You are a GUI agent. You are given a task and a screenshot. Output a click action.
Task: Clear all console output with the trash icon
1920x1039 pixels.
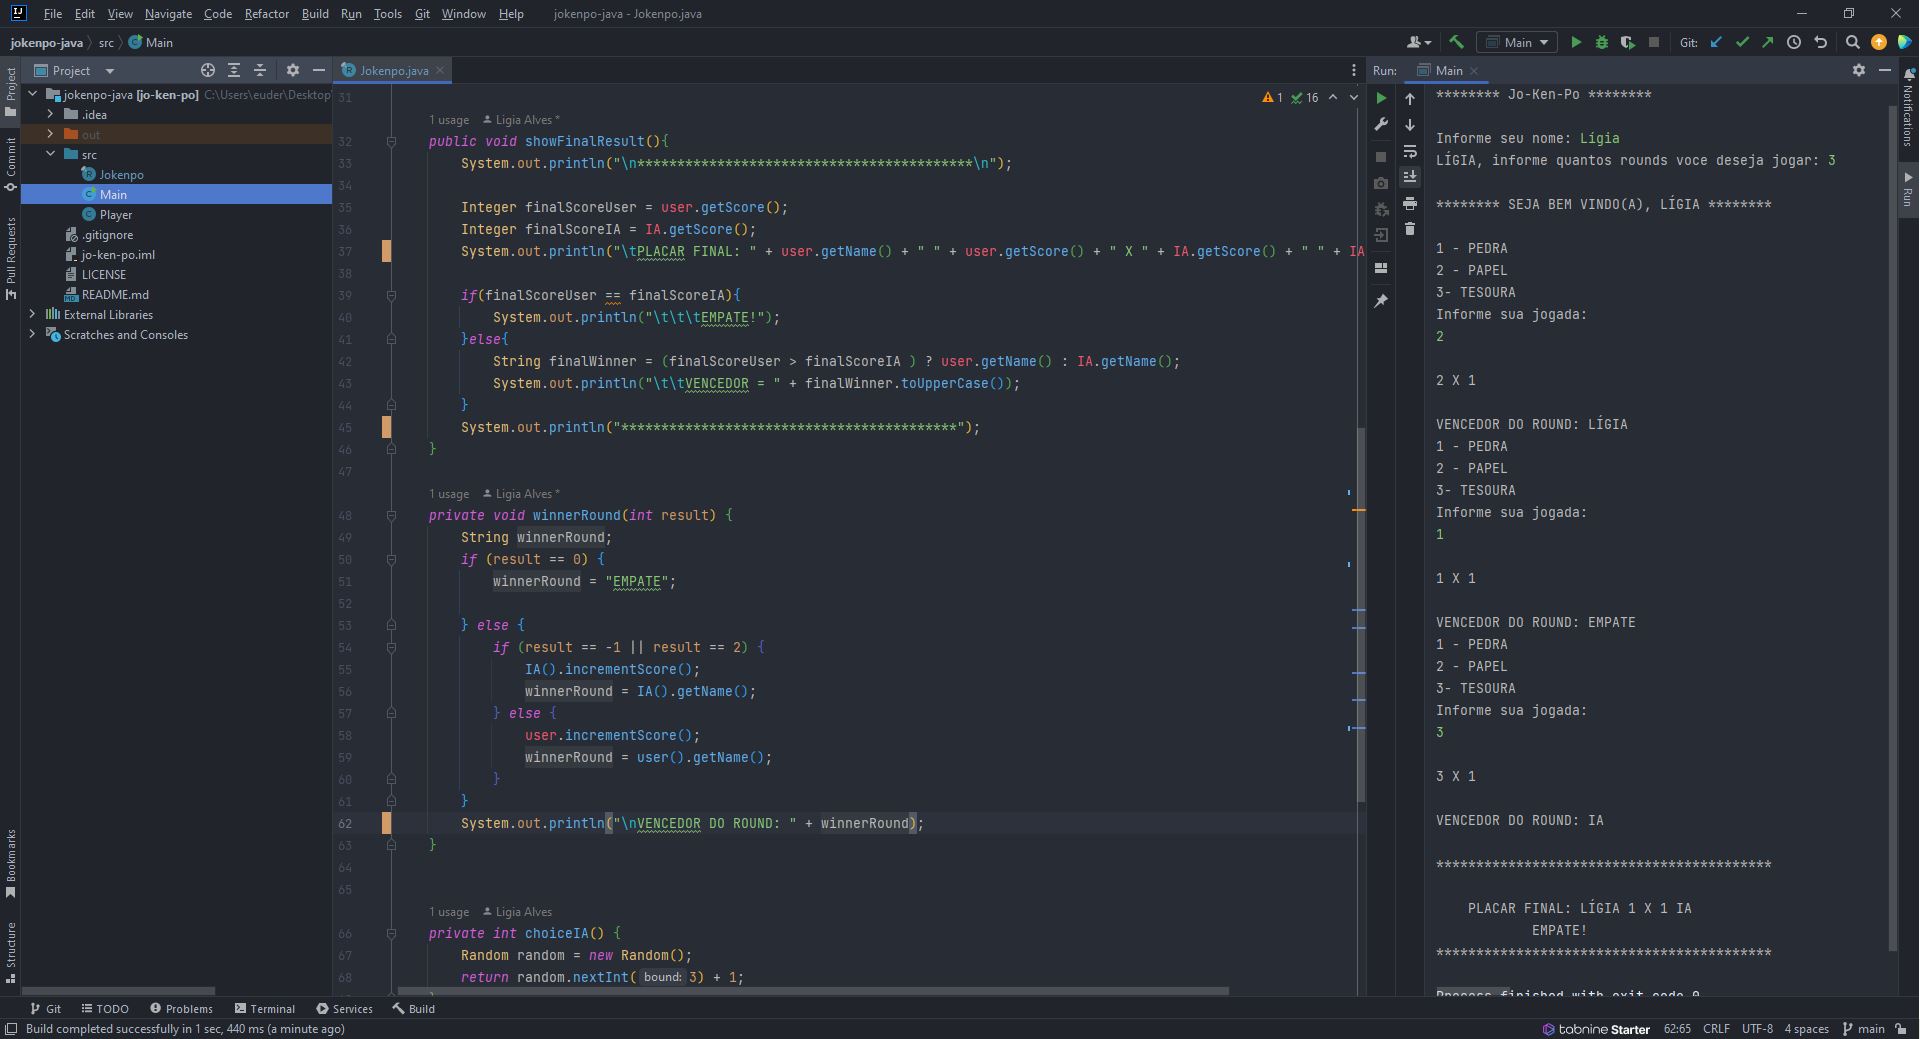[x=1411, y=229]
